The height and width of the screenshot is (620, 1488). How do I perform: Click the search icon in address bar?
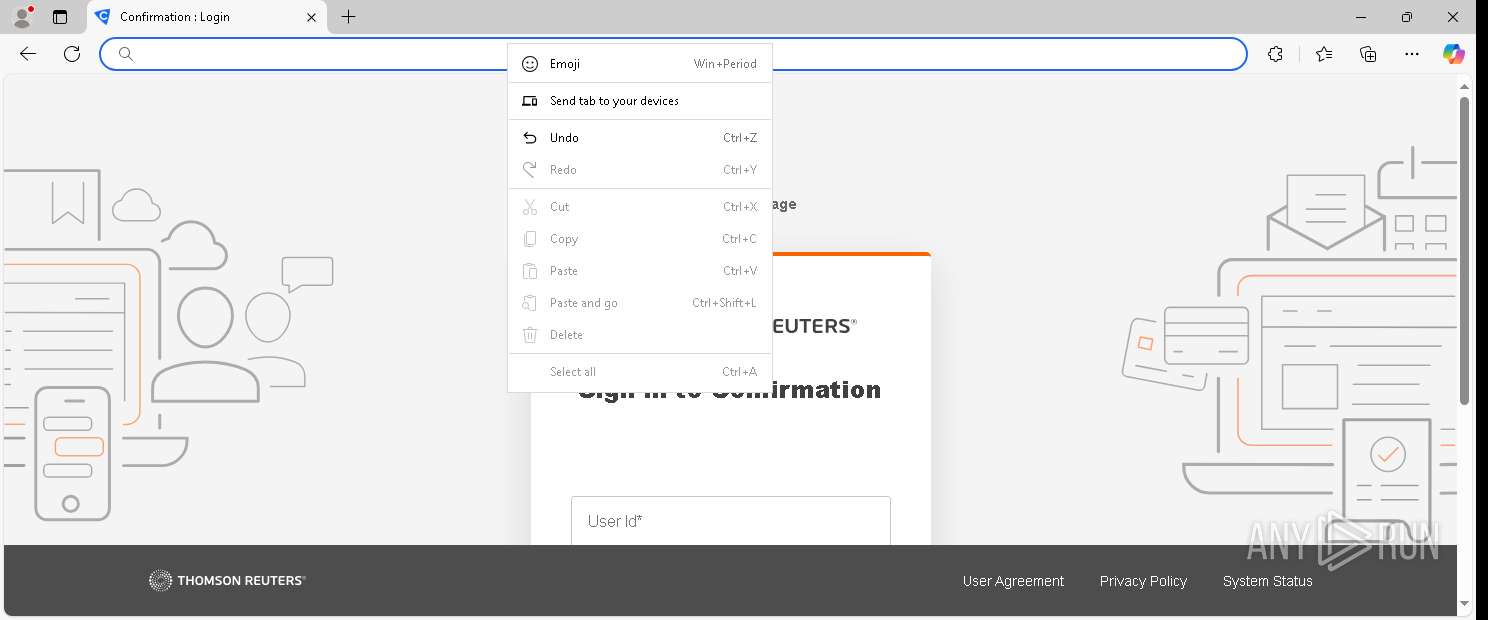(x=126, y=54)
